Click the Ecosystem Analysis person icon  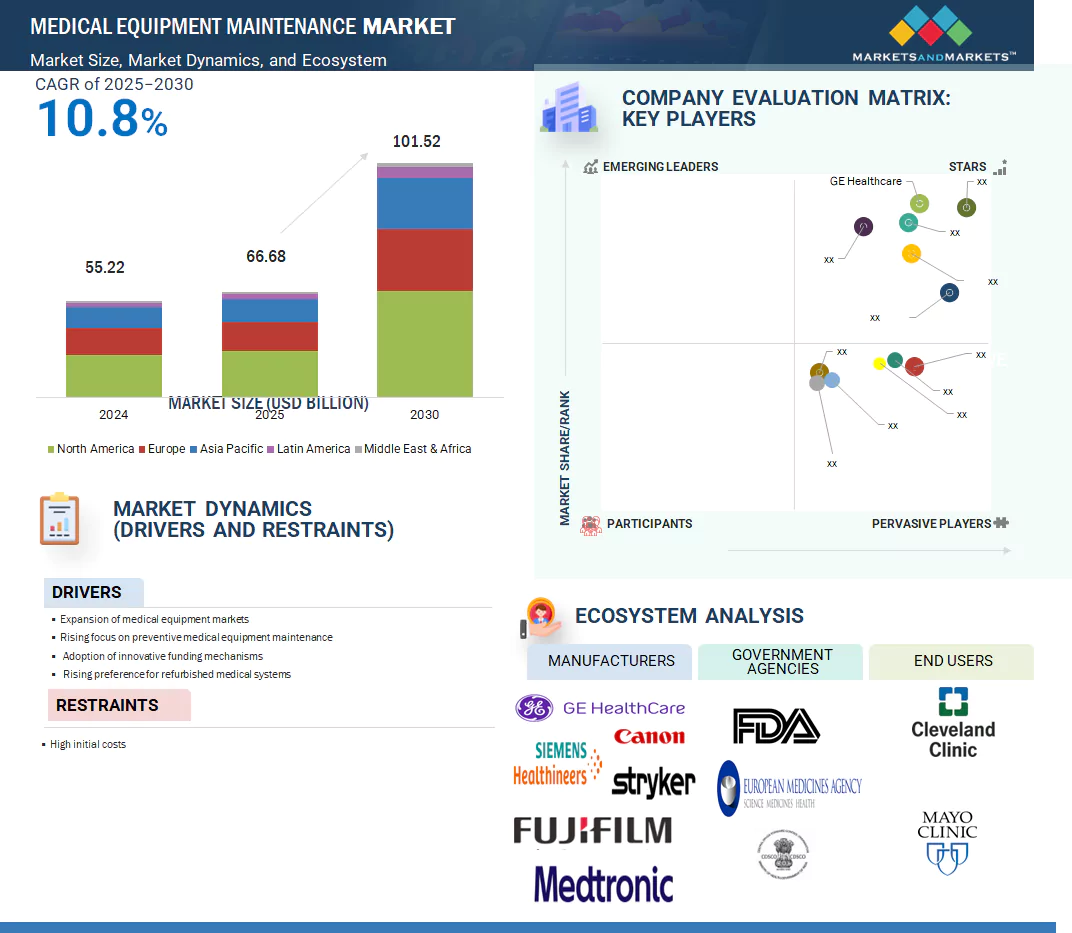541,617
